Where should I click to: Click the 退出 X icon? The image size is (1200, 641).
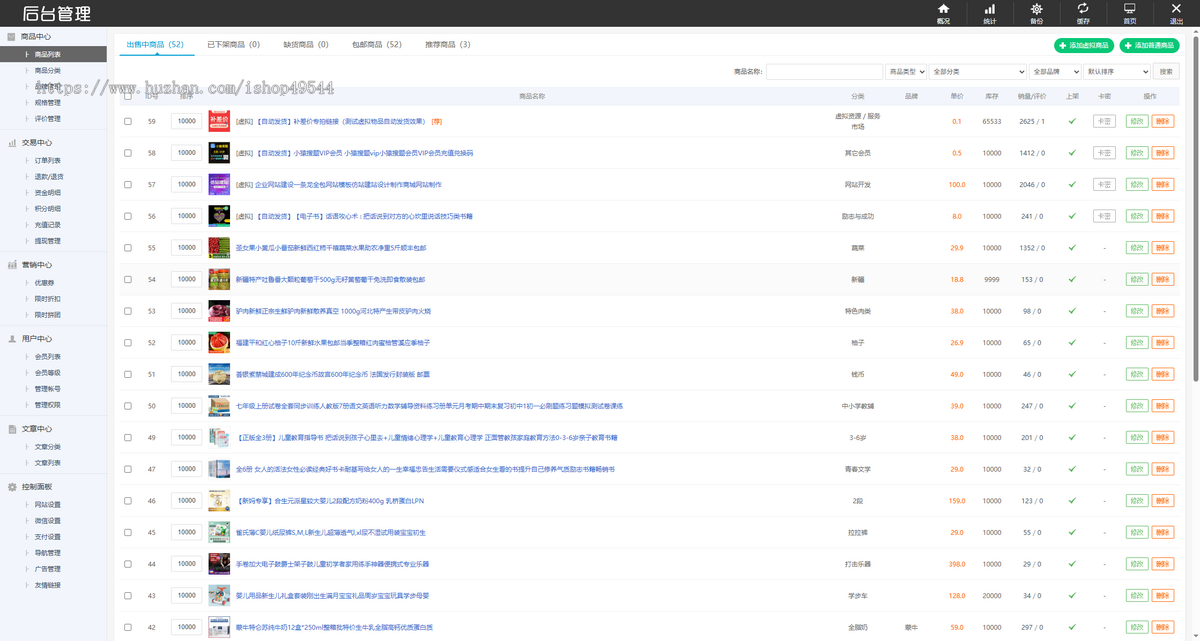click(1176, 9)
